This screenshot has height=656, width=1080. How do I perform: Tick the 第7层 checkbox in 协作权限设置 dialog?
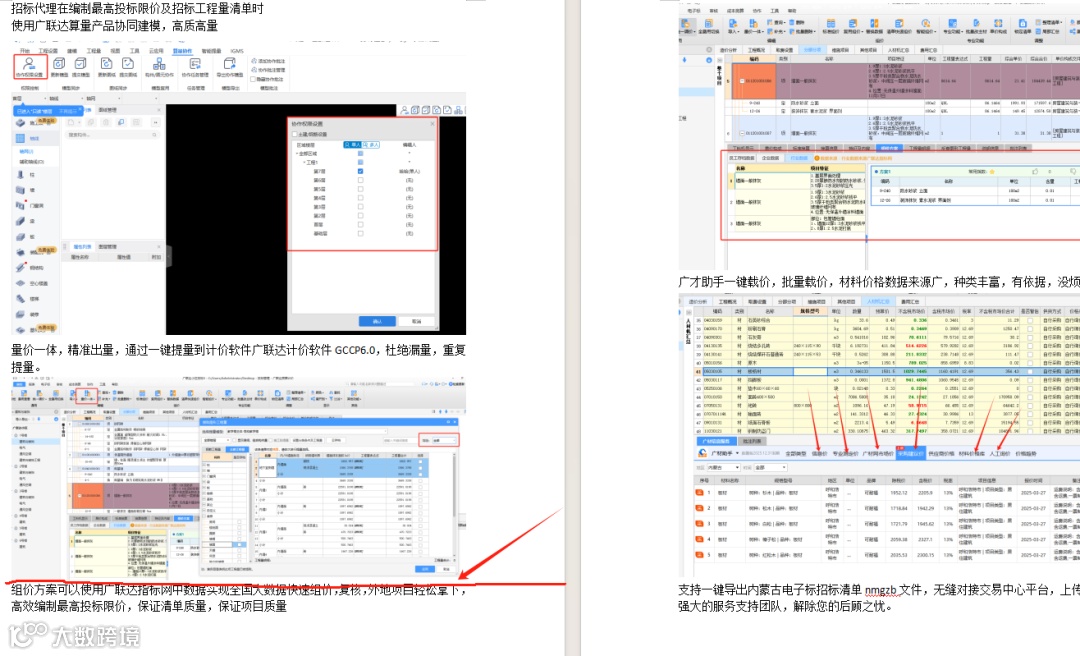point(360,172)
